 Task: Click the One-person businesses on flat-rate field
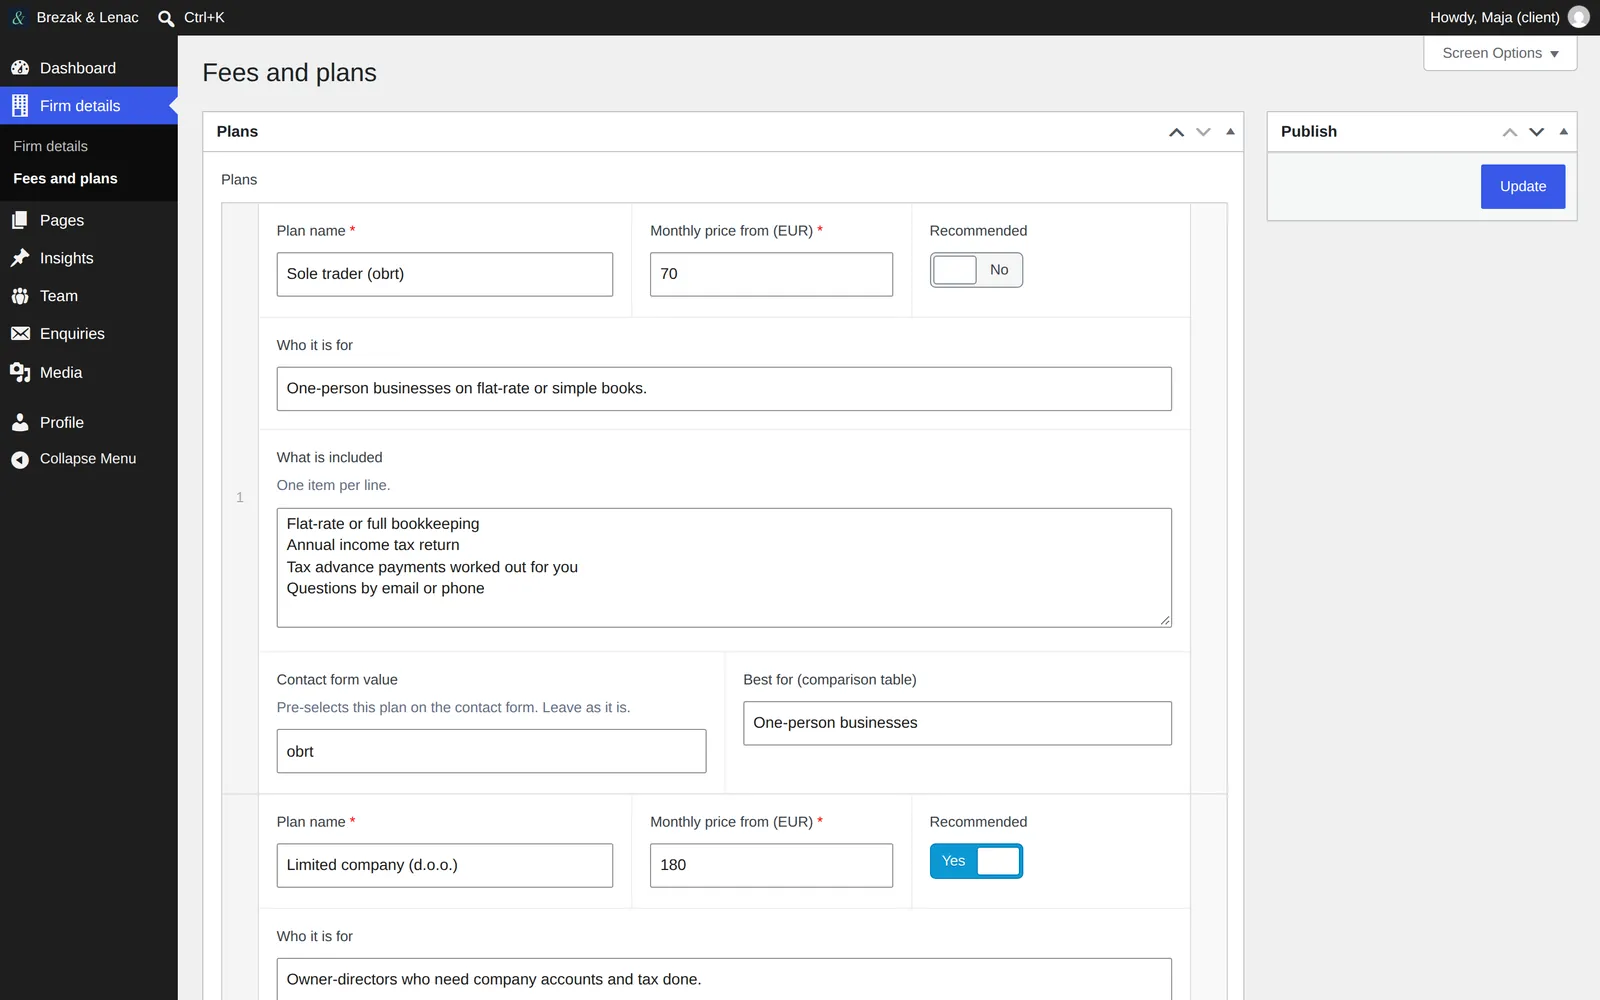pyautogui.click(x=724, y=389)
